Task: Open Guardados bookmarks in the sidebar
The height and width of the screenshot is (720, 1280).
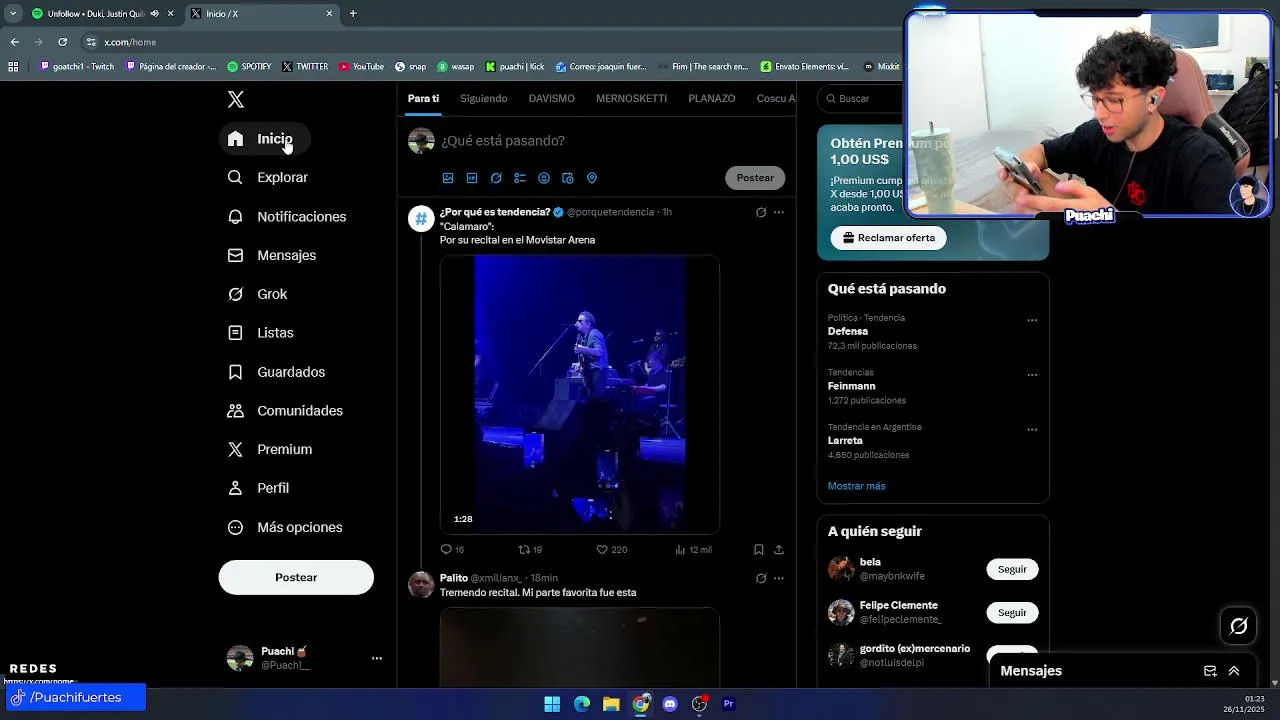Action: (277, 372)
